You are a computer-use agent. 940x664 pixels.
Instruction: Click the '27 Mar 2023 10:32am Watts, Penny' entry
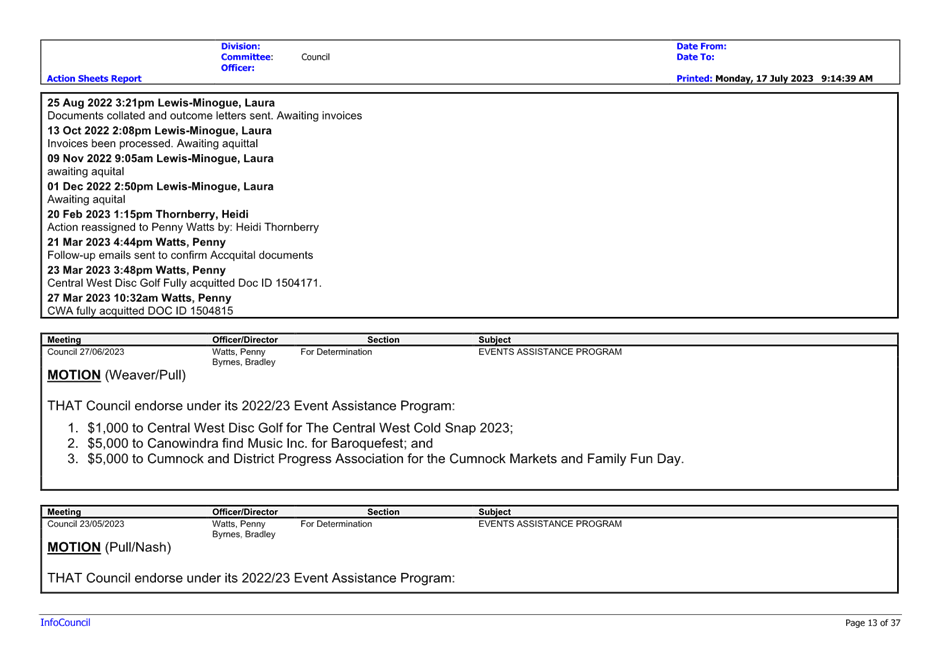(x=139, y=298)
